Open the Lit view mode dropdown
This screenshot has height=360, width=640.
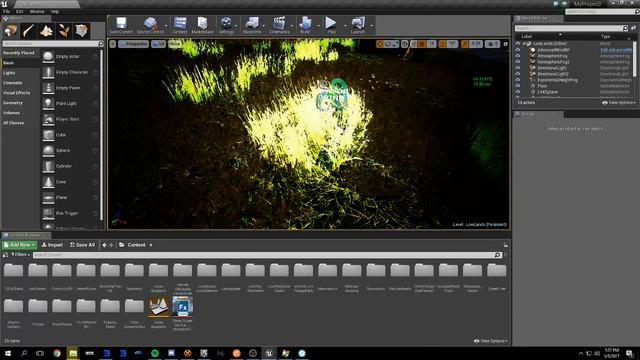(x=158, y=44)
